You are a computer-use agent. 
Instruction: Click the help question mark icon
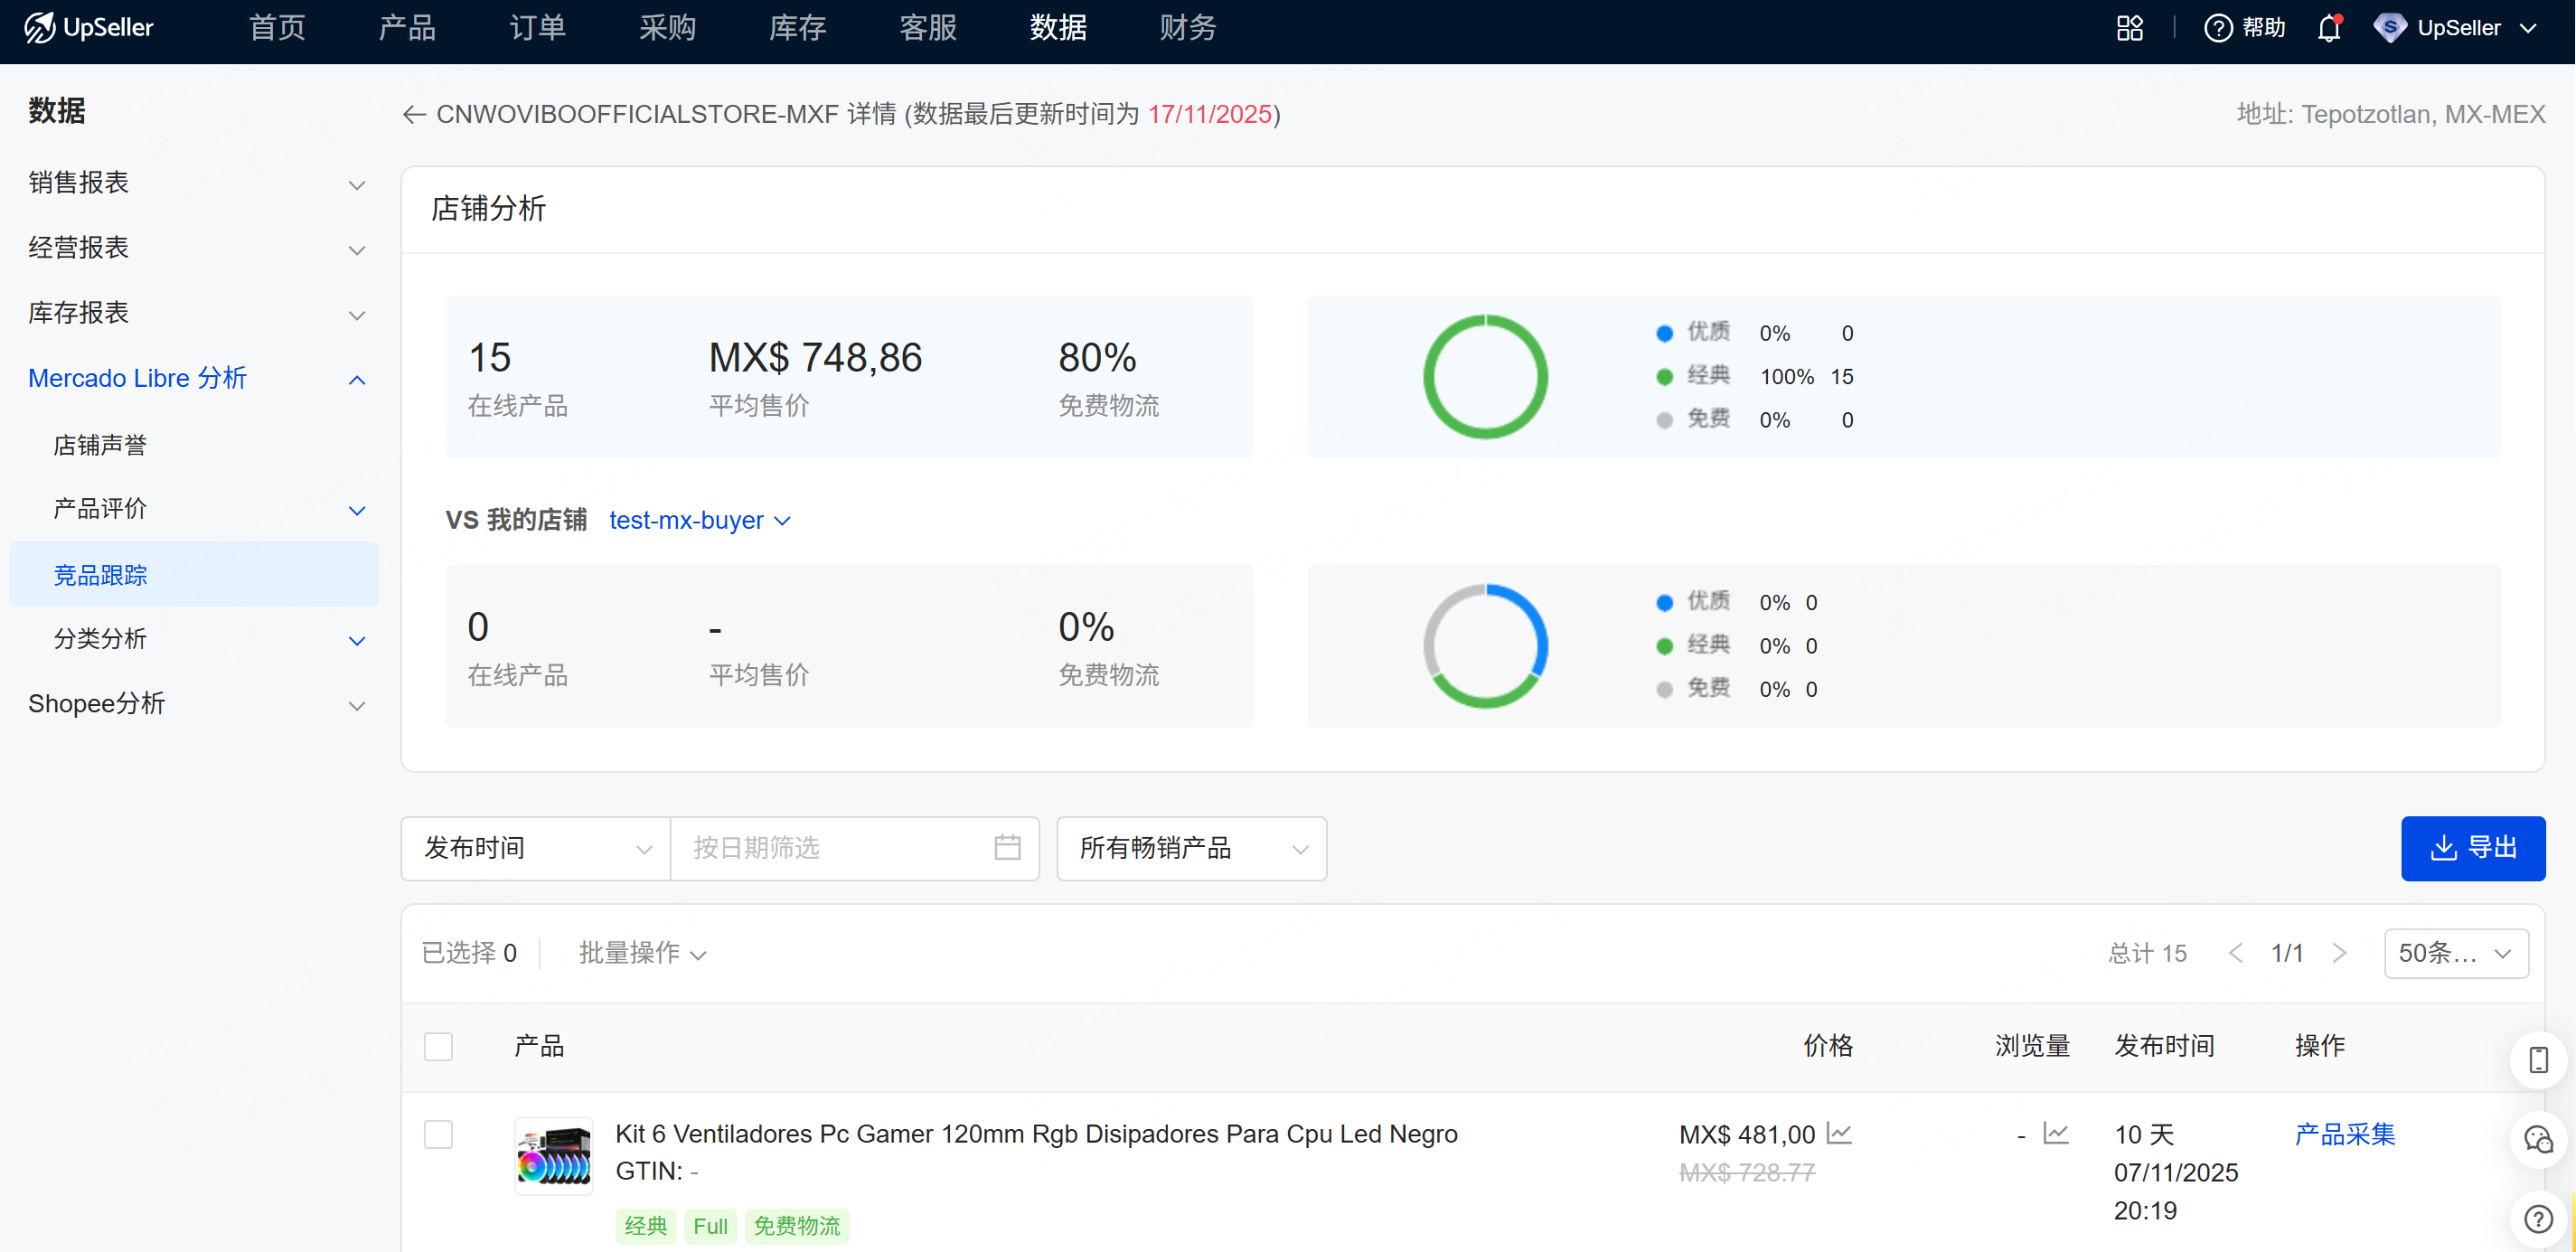pos(2217,28)
